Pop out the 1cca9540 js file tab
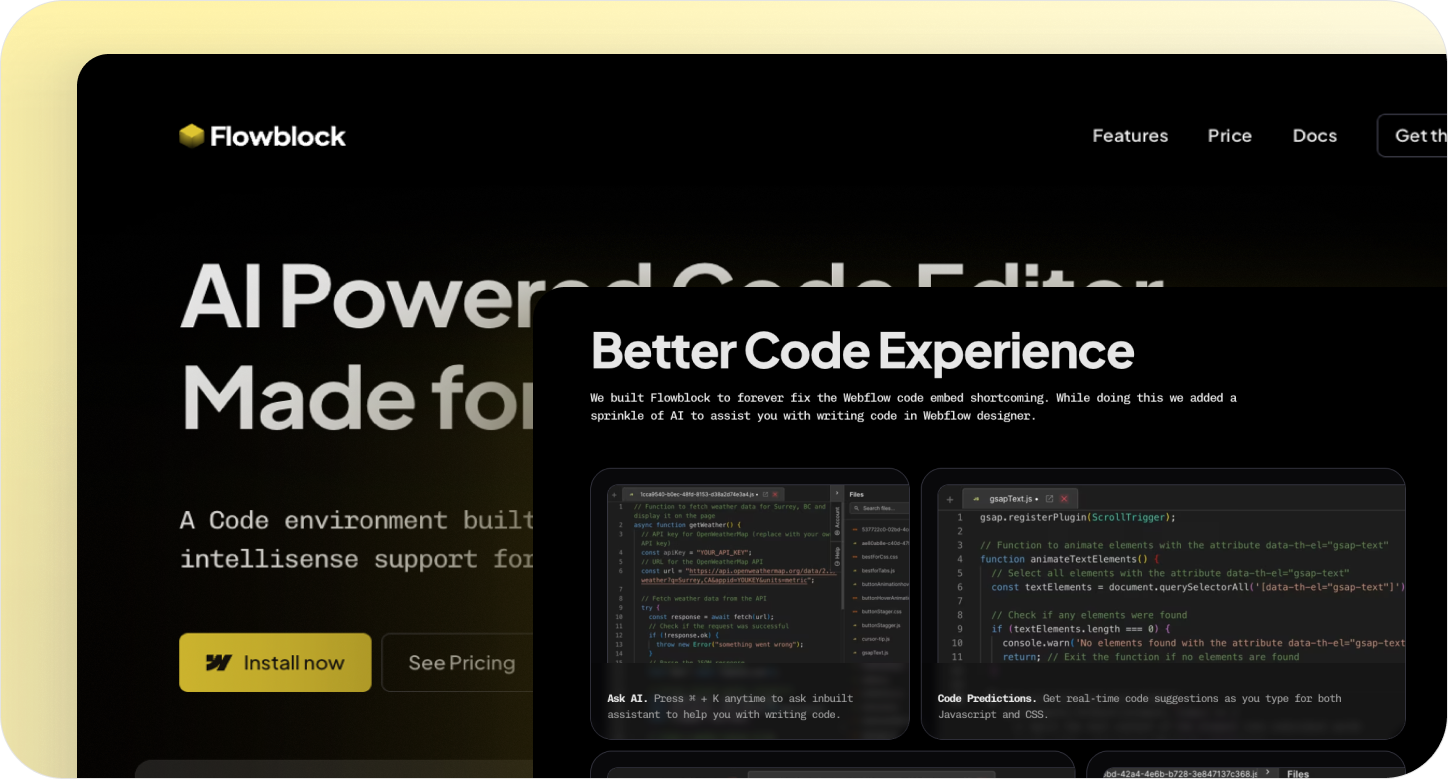 point(765,495)
